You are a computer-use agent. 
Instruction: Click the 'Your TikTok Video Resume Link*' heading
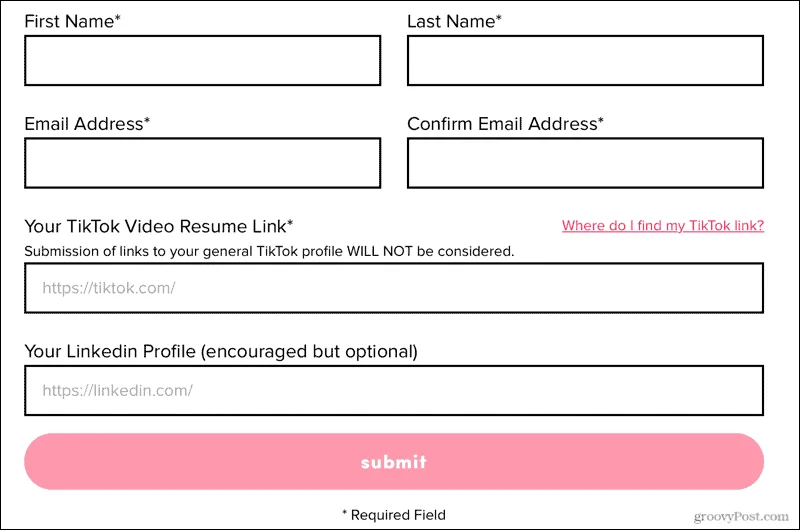pyautogui.click(x=159, y=226)
